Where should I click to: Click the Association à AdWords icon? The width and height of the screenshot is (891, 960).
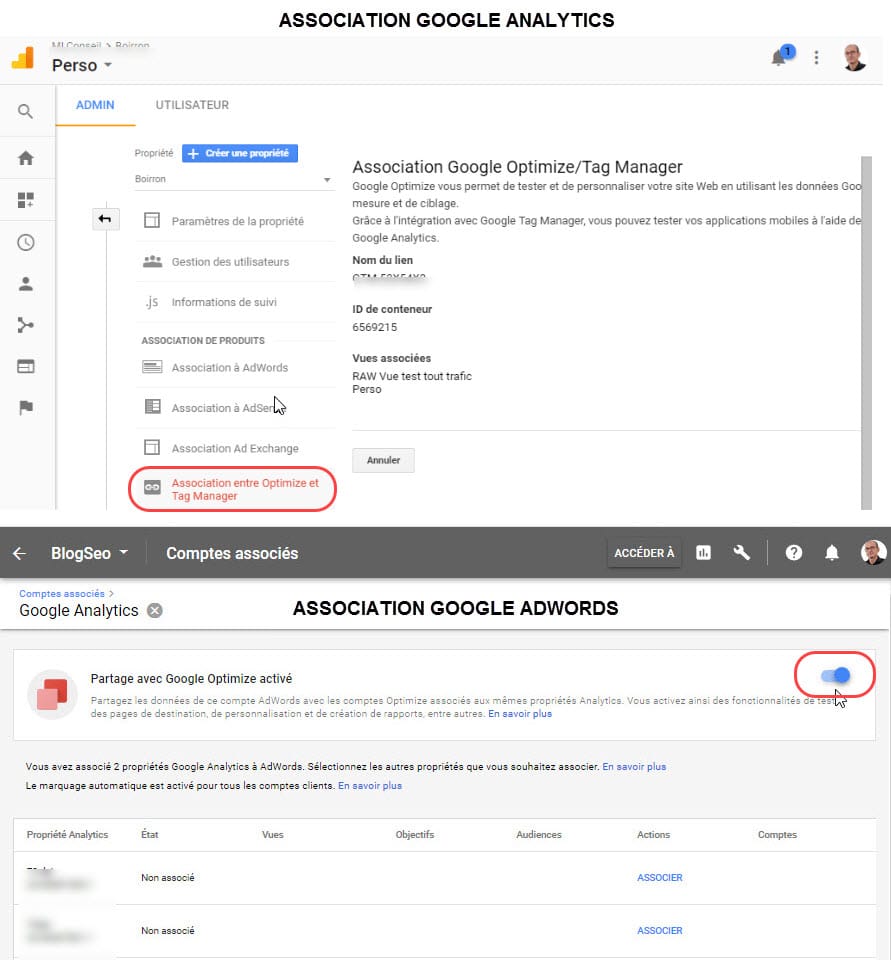tap(152, 367)
